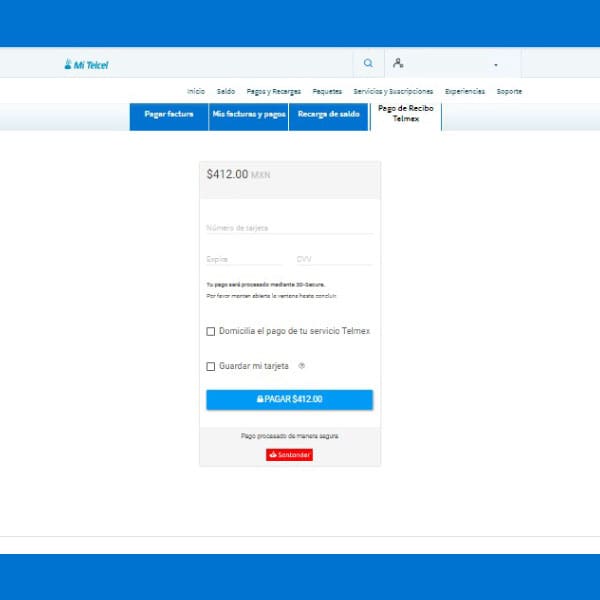Open the Experiencias menu item
This screenshot has height=600, width=600.
465,91
